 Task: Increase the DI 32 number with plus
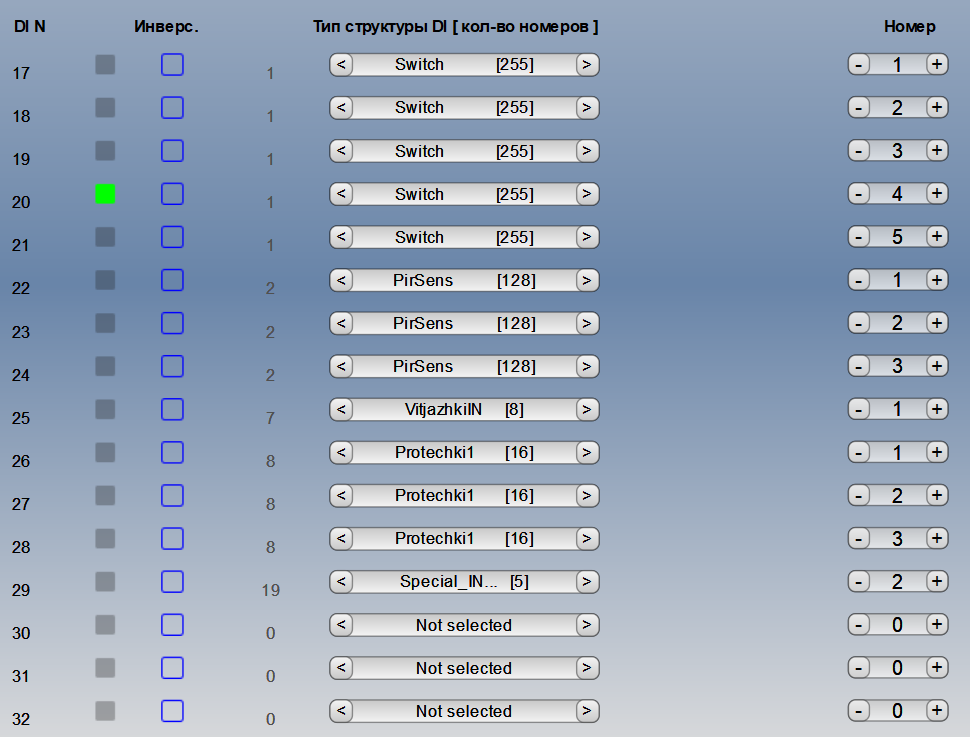[x=936, y=711]
